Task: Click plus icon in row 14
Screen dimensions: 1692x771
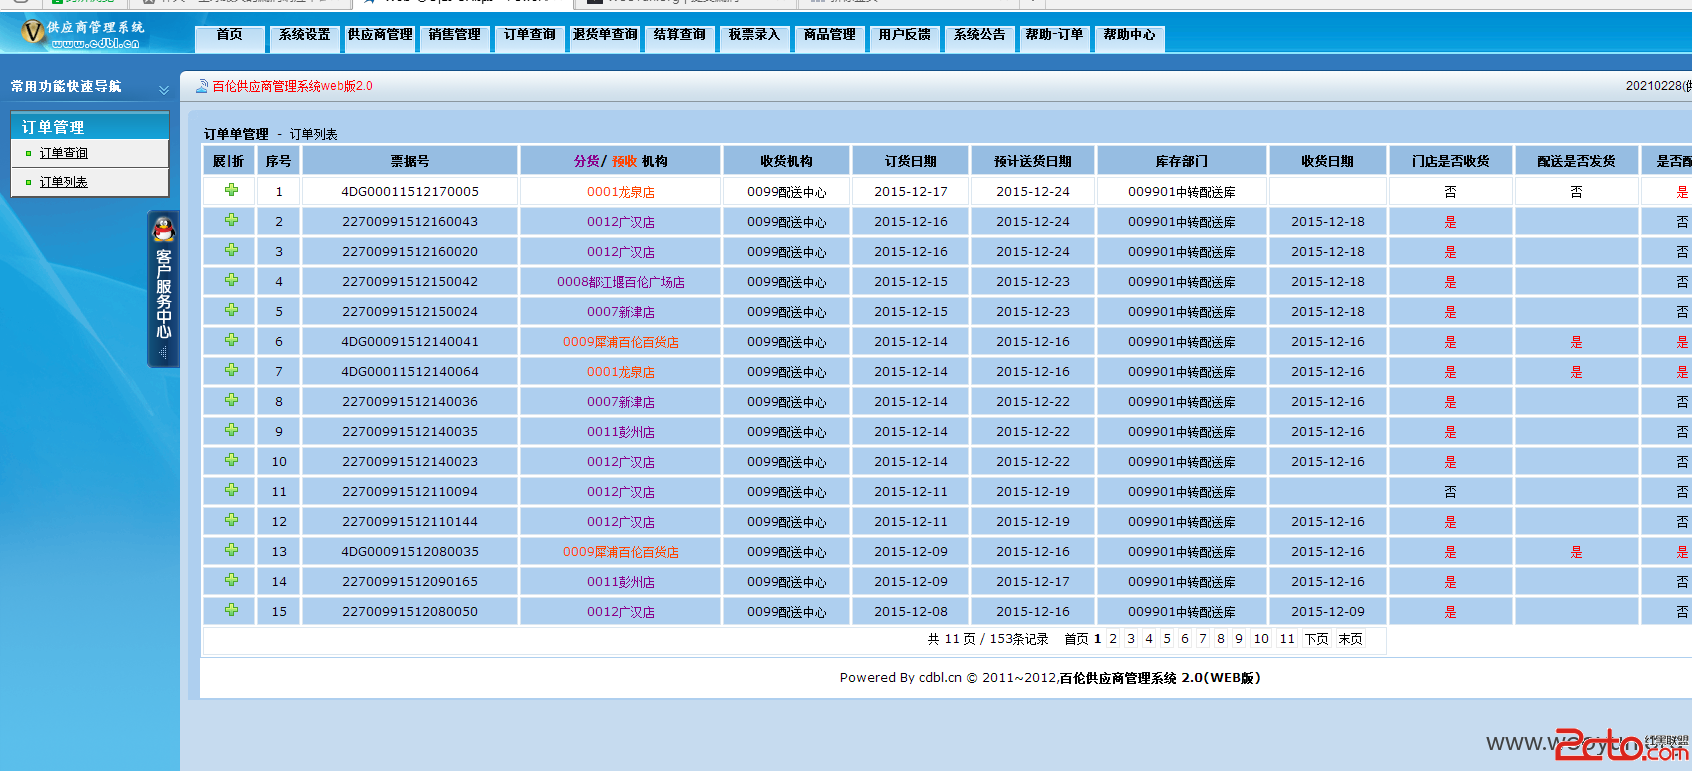Action: [231, 580]
